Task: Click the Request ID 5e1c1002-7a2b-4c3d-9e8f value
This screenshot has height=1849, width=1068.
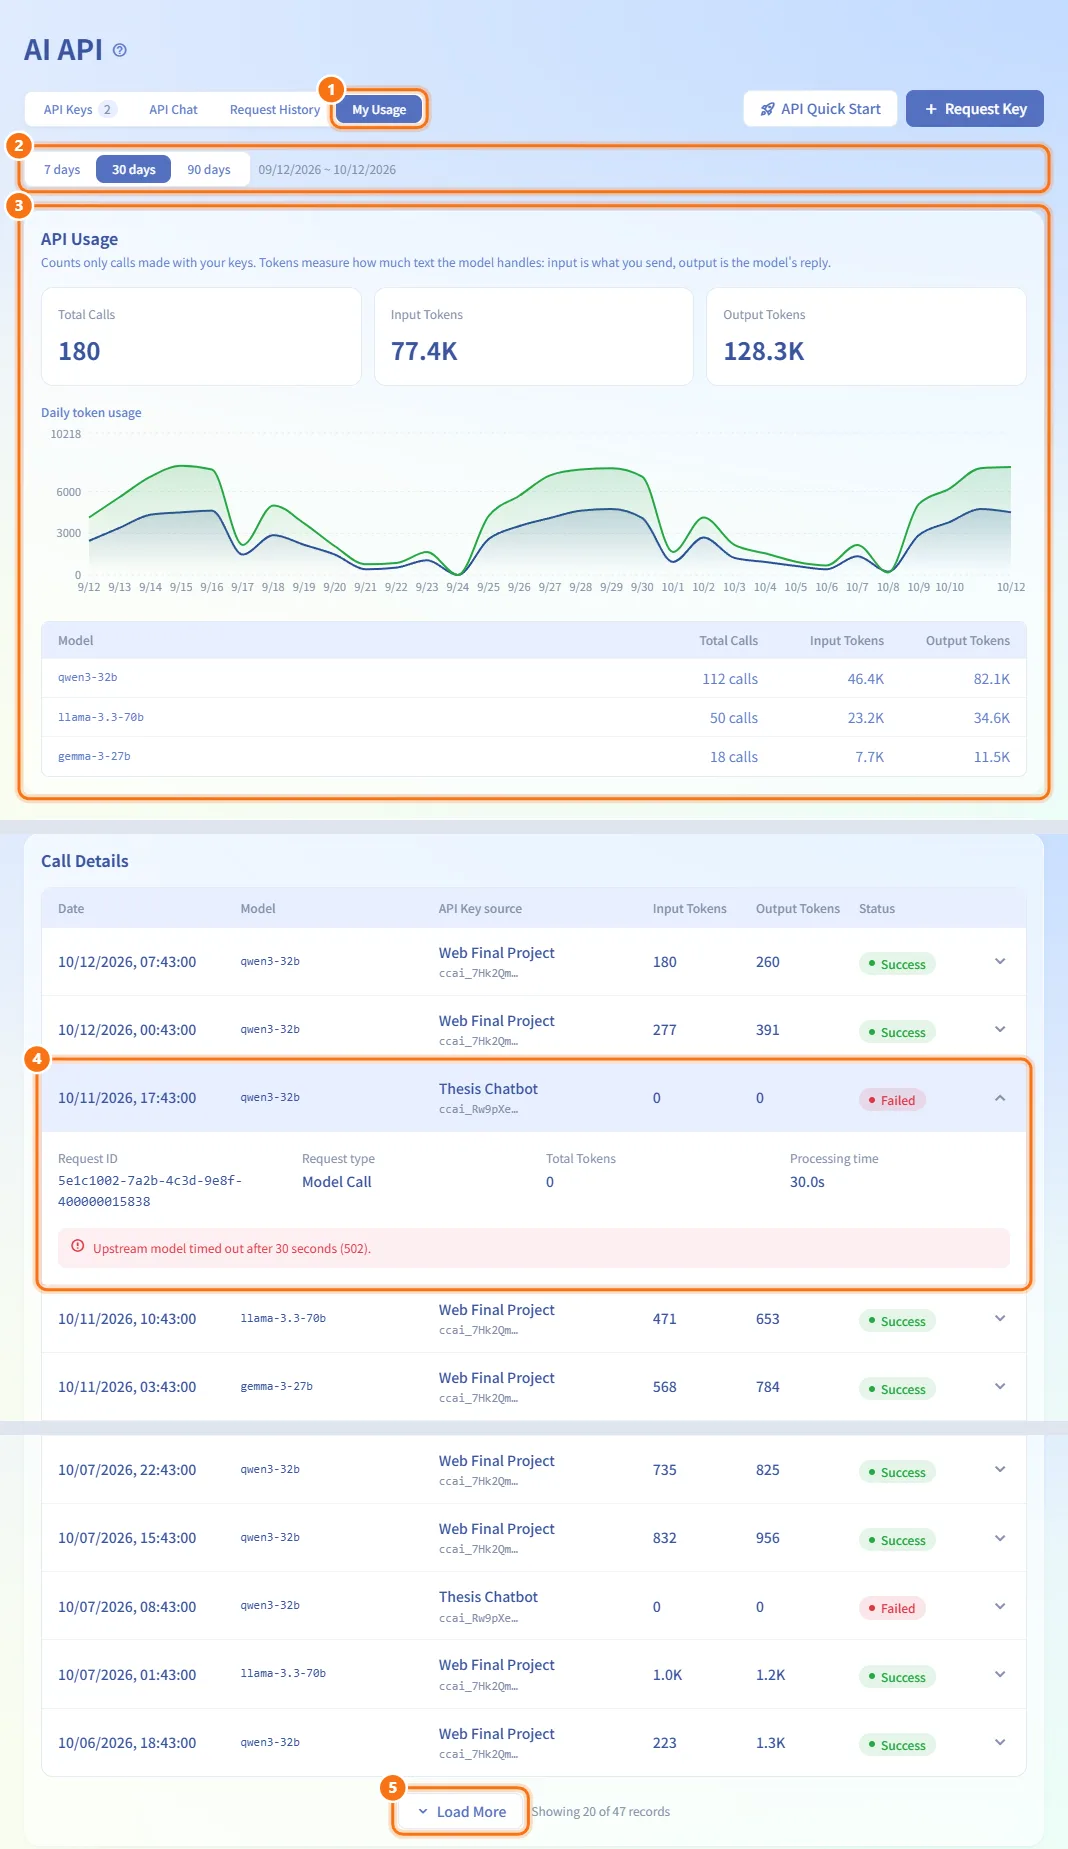Action: click(150, 1191)
